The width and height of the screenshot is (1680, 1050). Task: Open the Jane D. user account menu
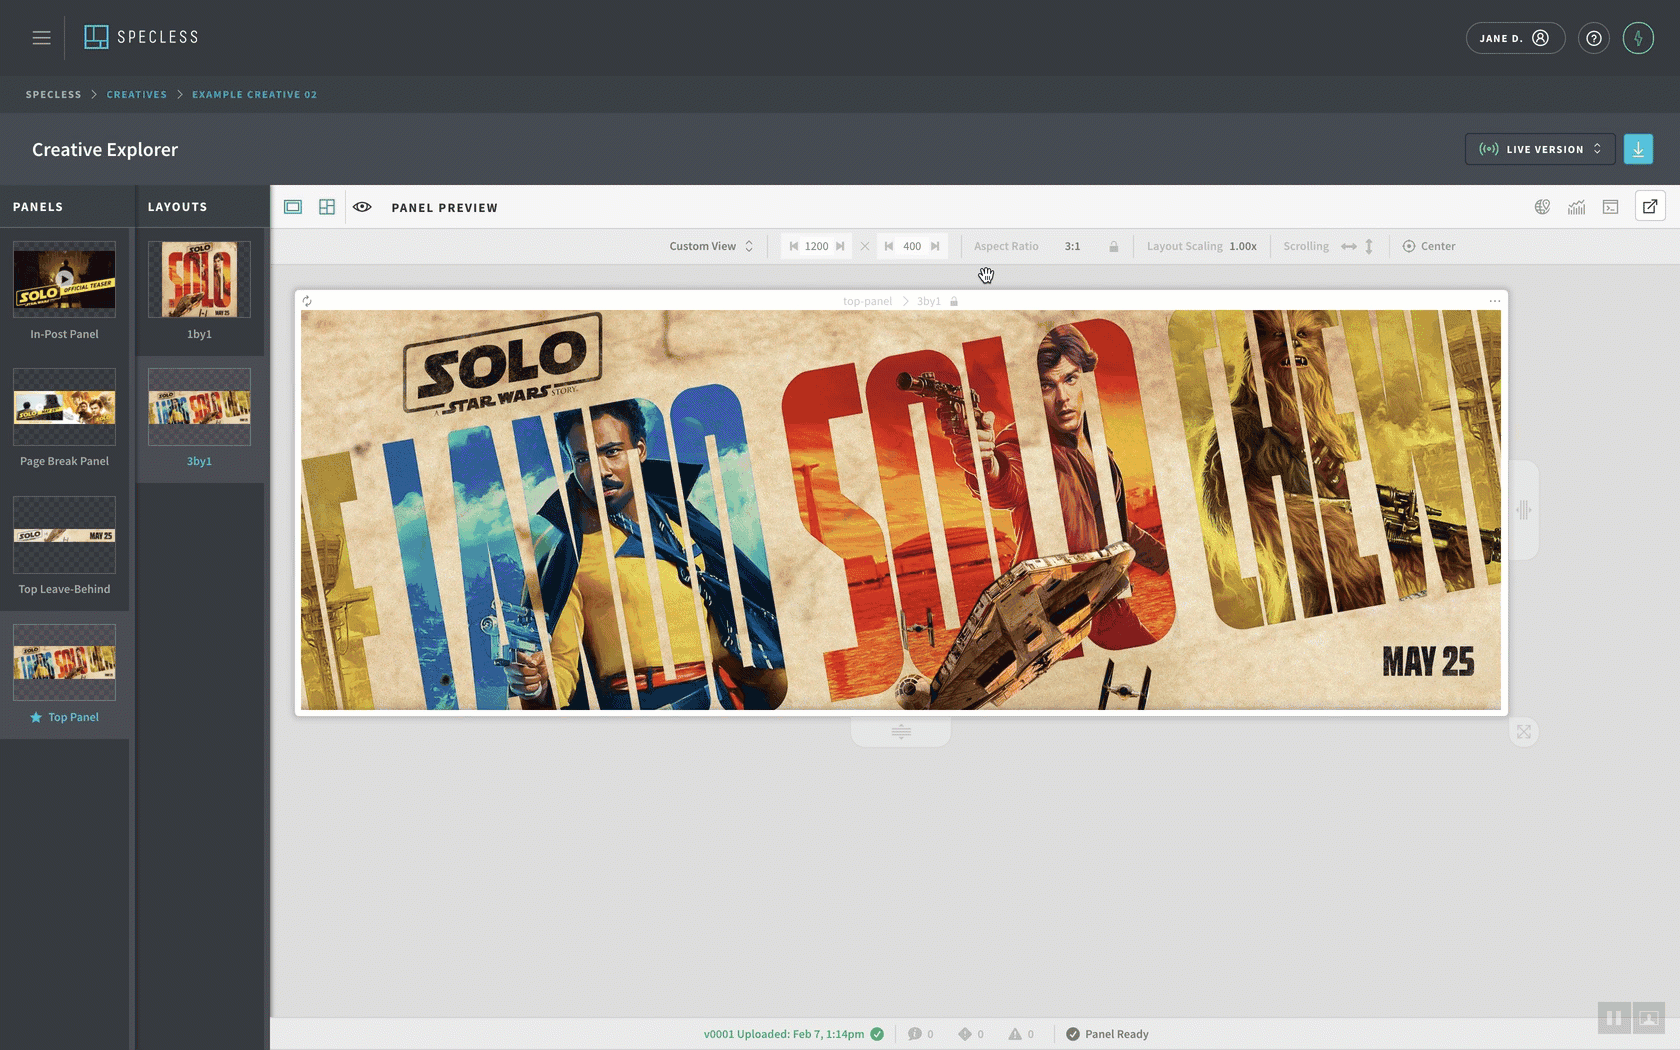click(1515, 38)
